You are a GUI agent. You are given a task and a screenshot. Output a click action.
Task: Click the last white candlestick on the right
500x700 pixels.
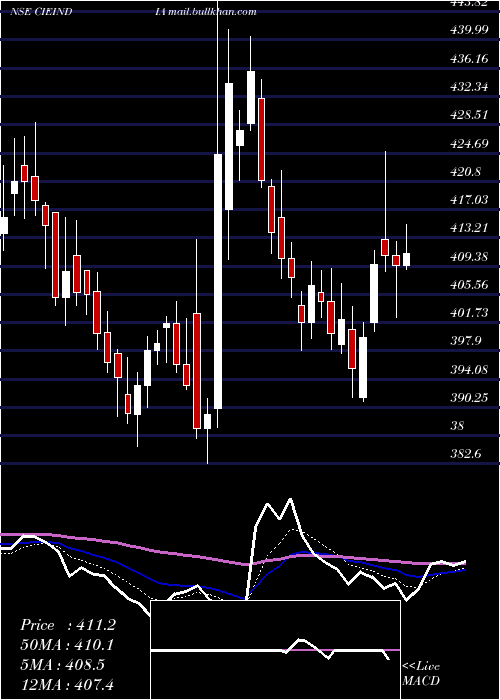(x=406, y=259)
